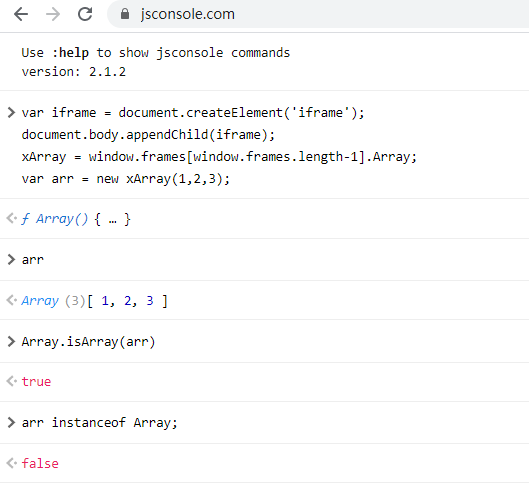Click the output arrow beside ƒ Array()
The image size is (529, 486).
tap(11, 218)
